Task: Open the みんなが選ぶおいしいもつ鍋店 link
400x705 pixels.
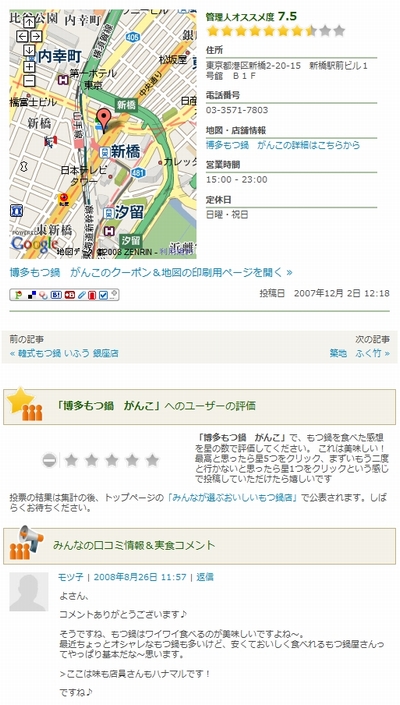Action: (x=234, y=498)
